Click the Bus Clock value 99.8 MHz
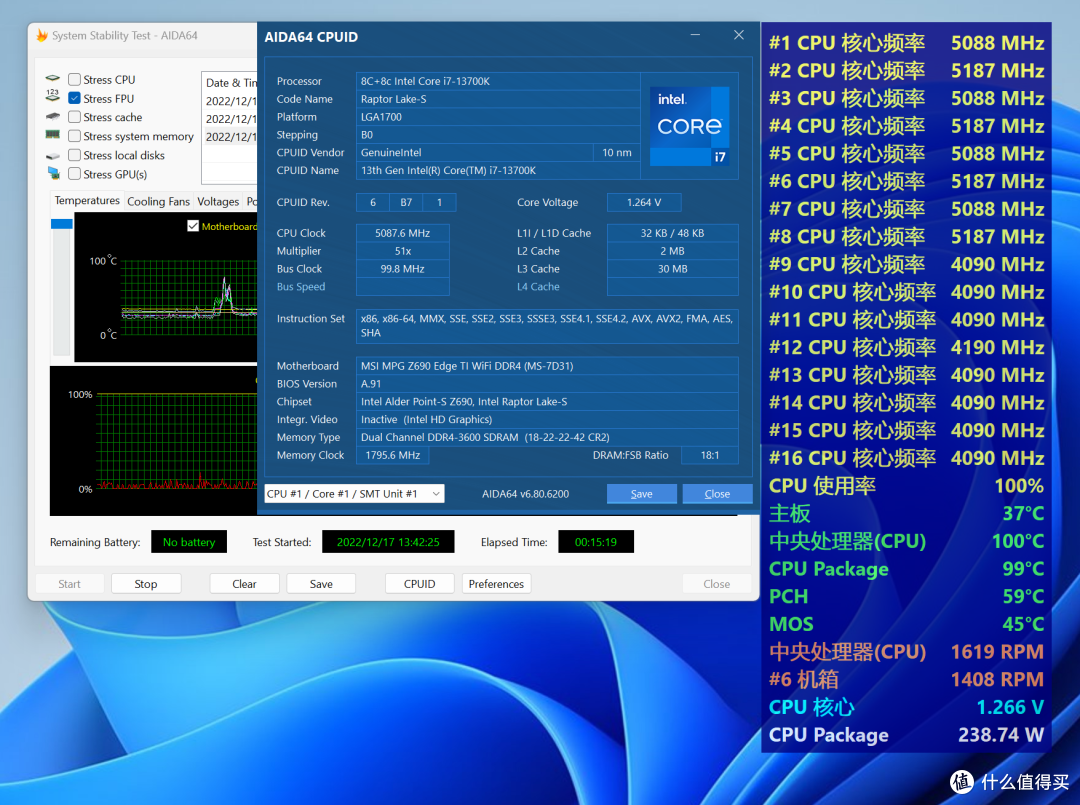This screenshot has height=805, width=1080. pos(402,269)
